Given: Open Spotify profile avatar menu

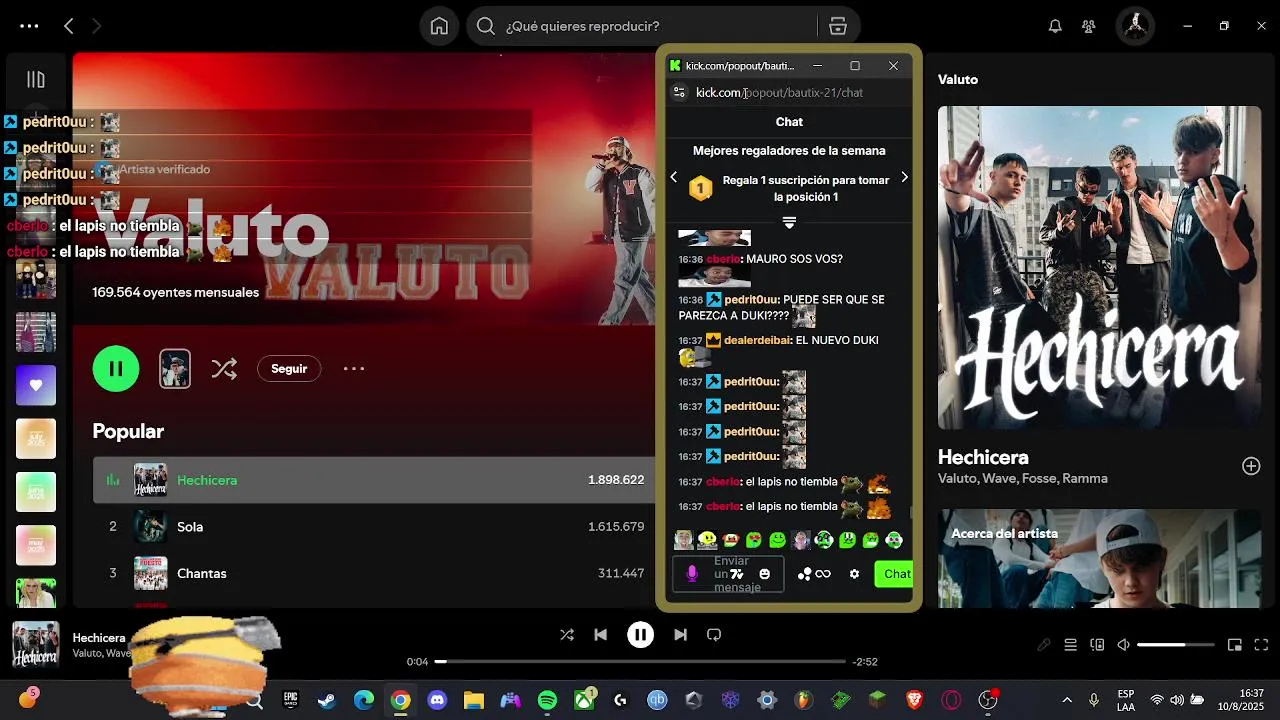Looking at the screenshot, I should [1135, 26].
